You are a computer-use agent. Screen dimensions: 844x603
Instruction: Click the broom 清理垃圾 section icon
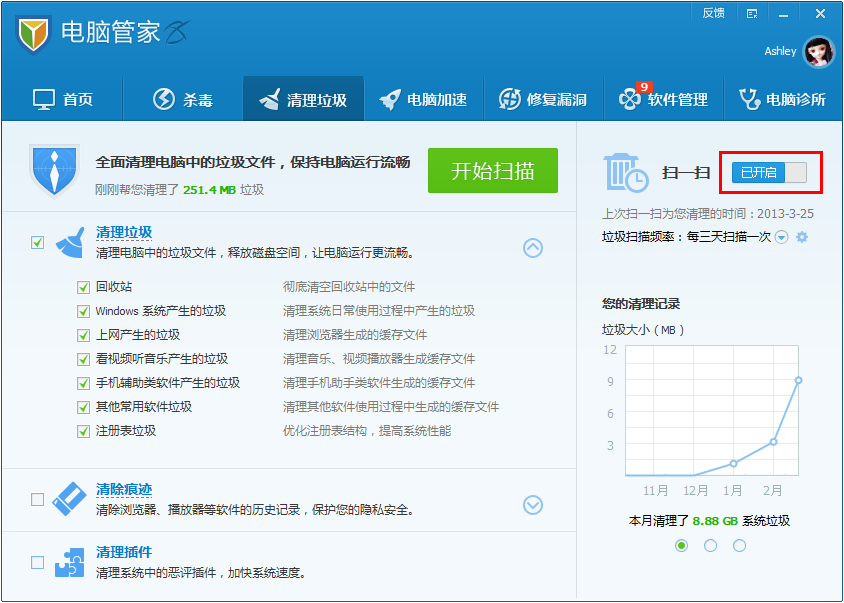(70, 242)
